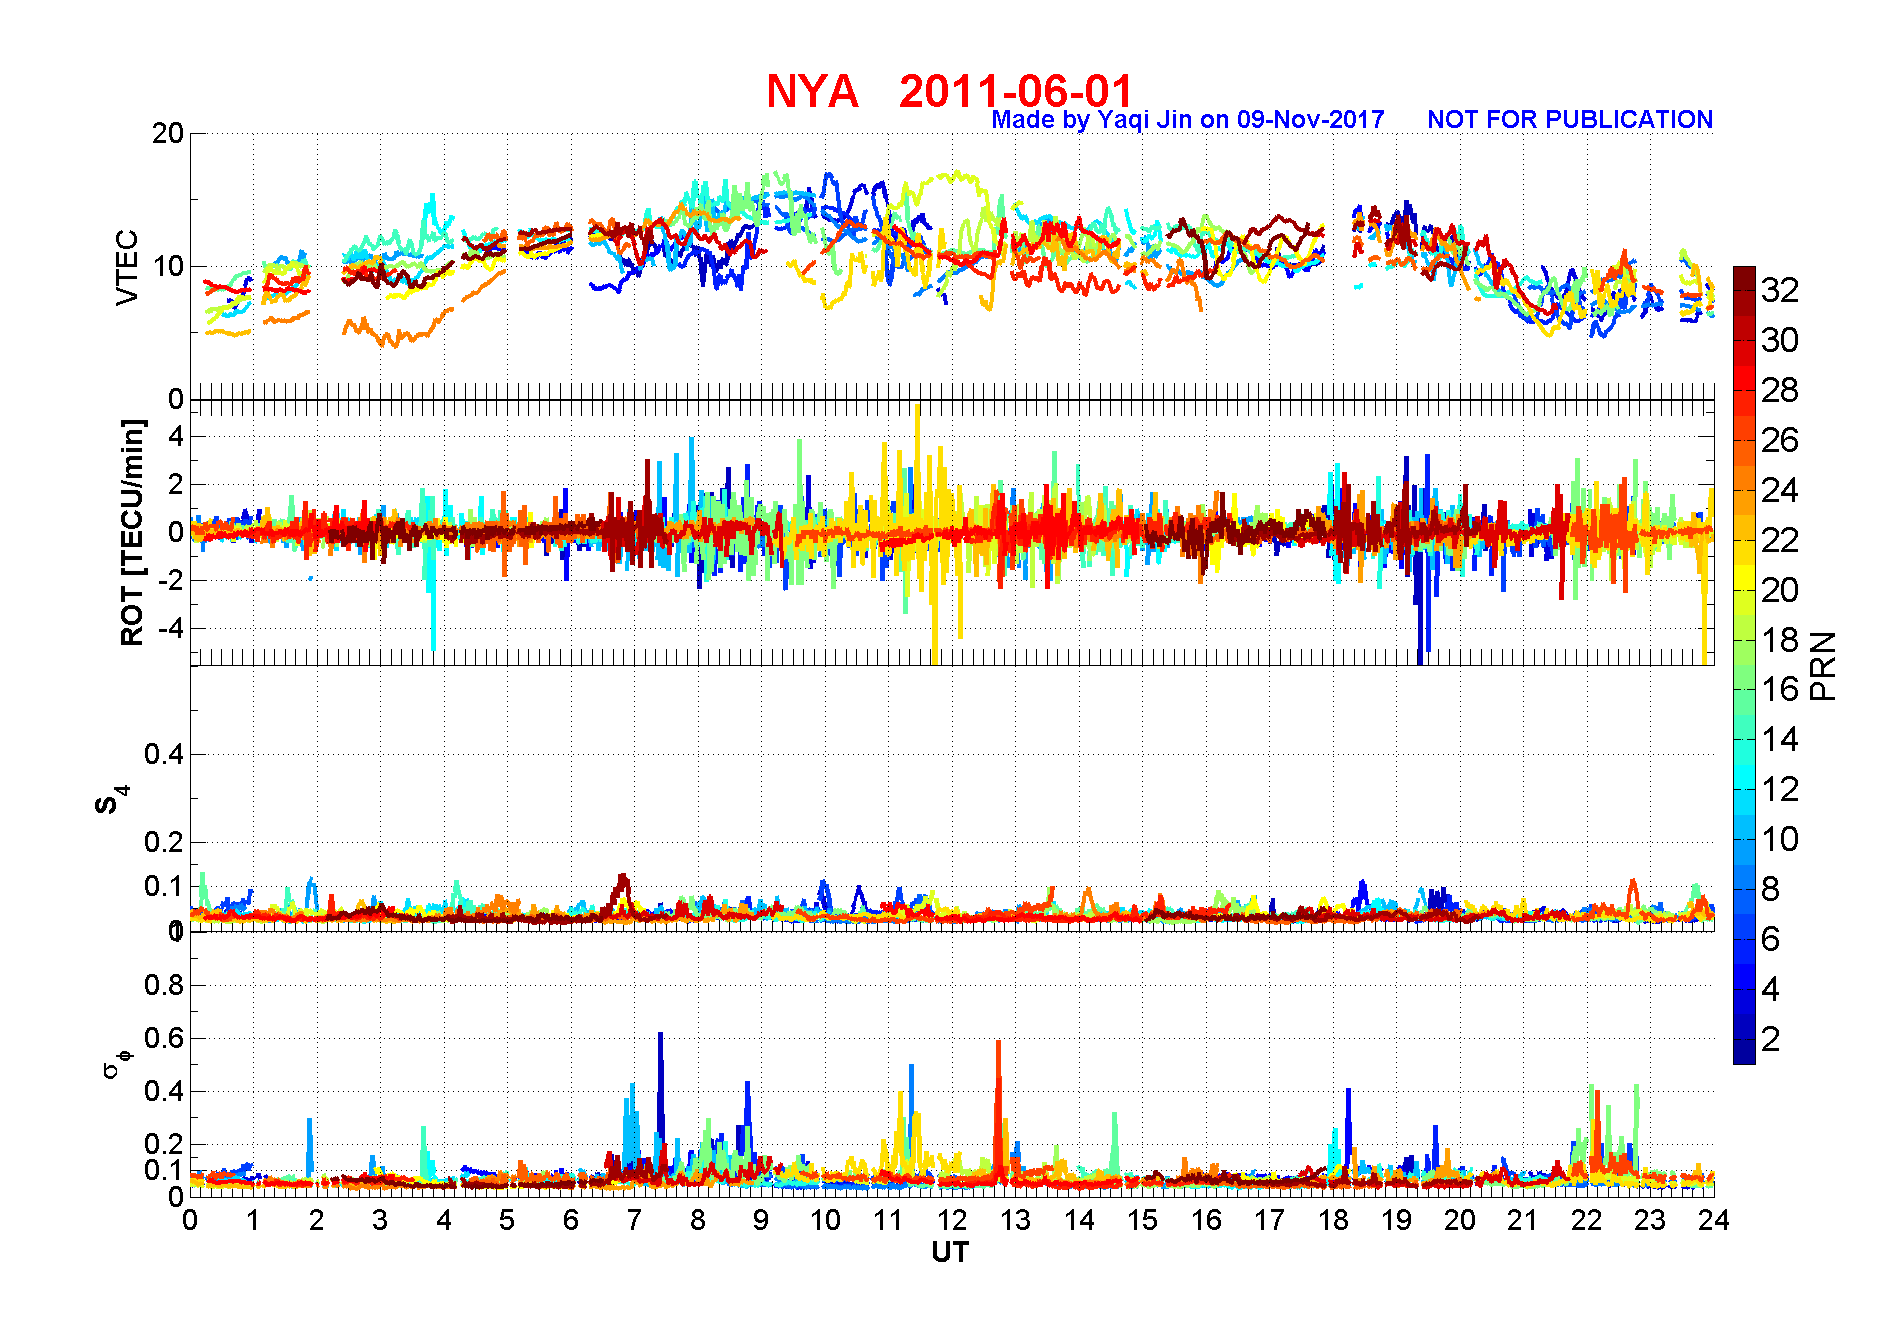Select VTEC axis tick label 20
1904x1330 pixels.
tap(167, 133)
